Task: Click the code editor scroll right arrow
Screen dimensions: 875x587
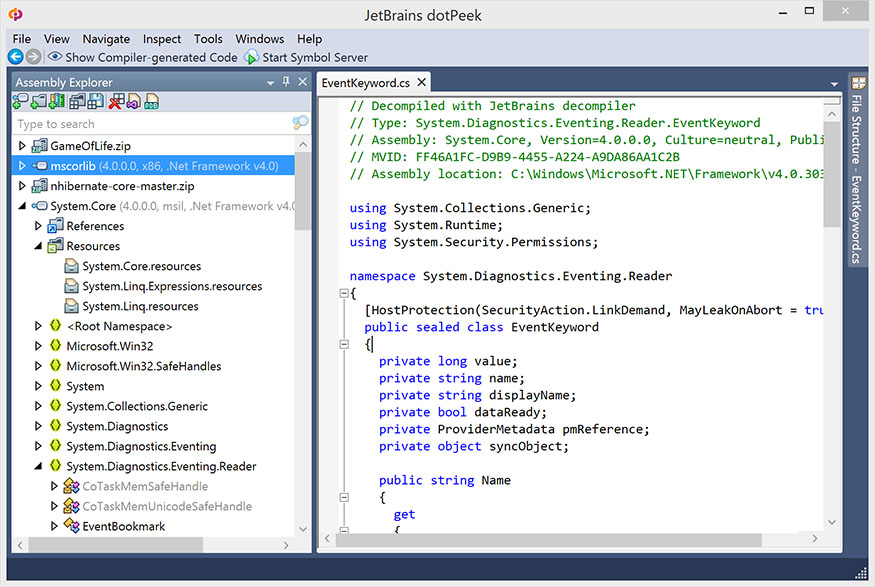Action: pyautogui.click(x=815, y=538)
